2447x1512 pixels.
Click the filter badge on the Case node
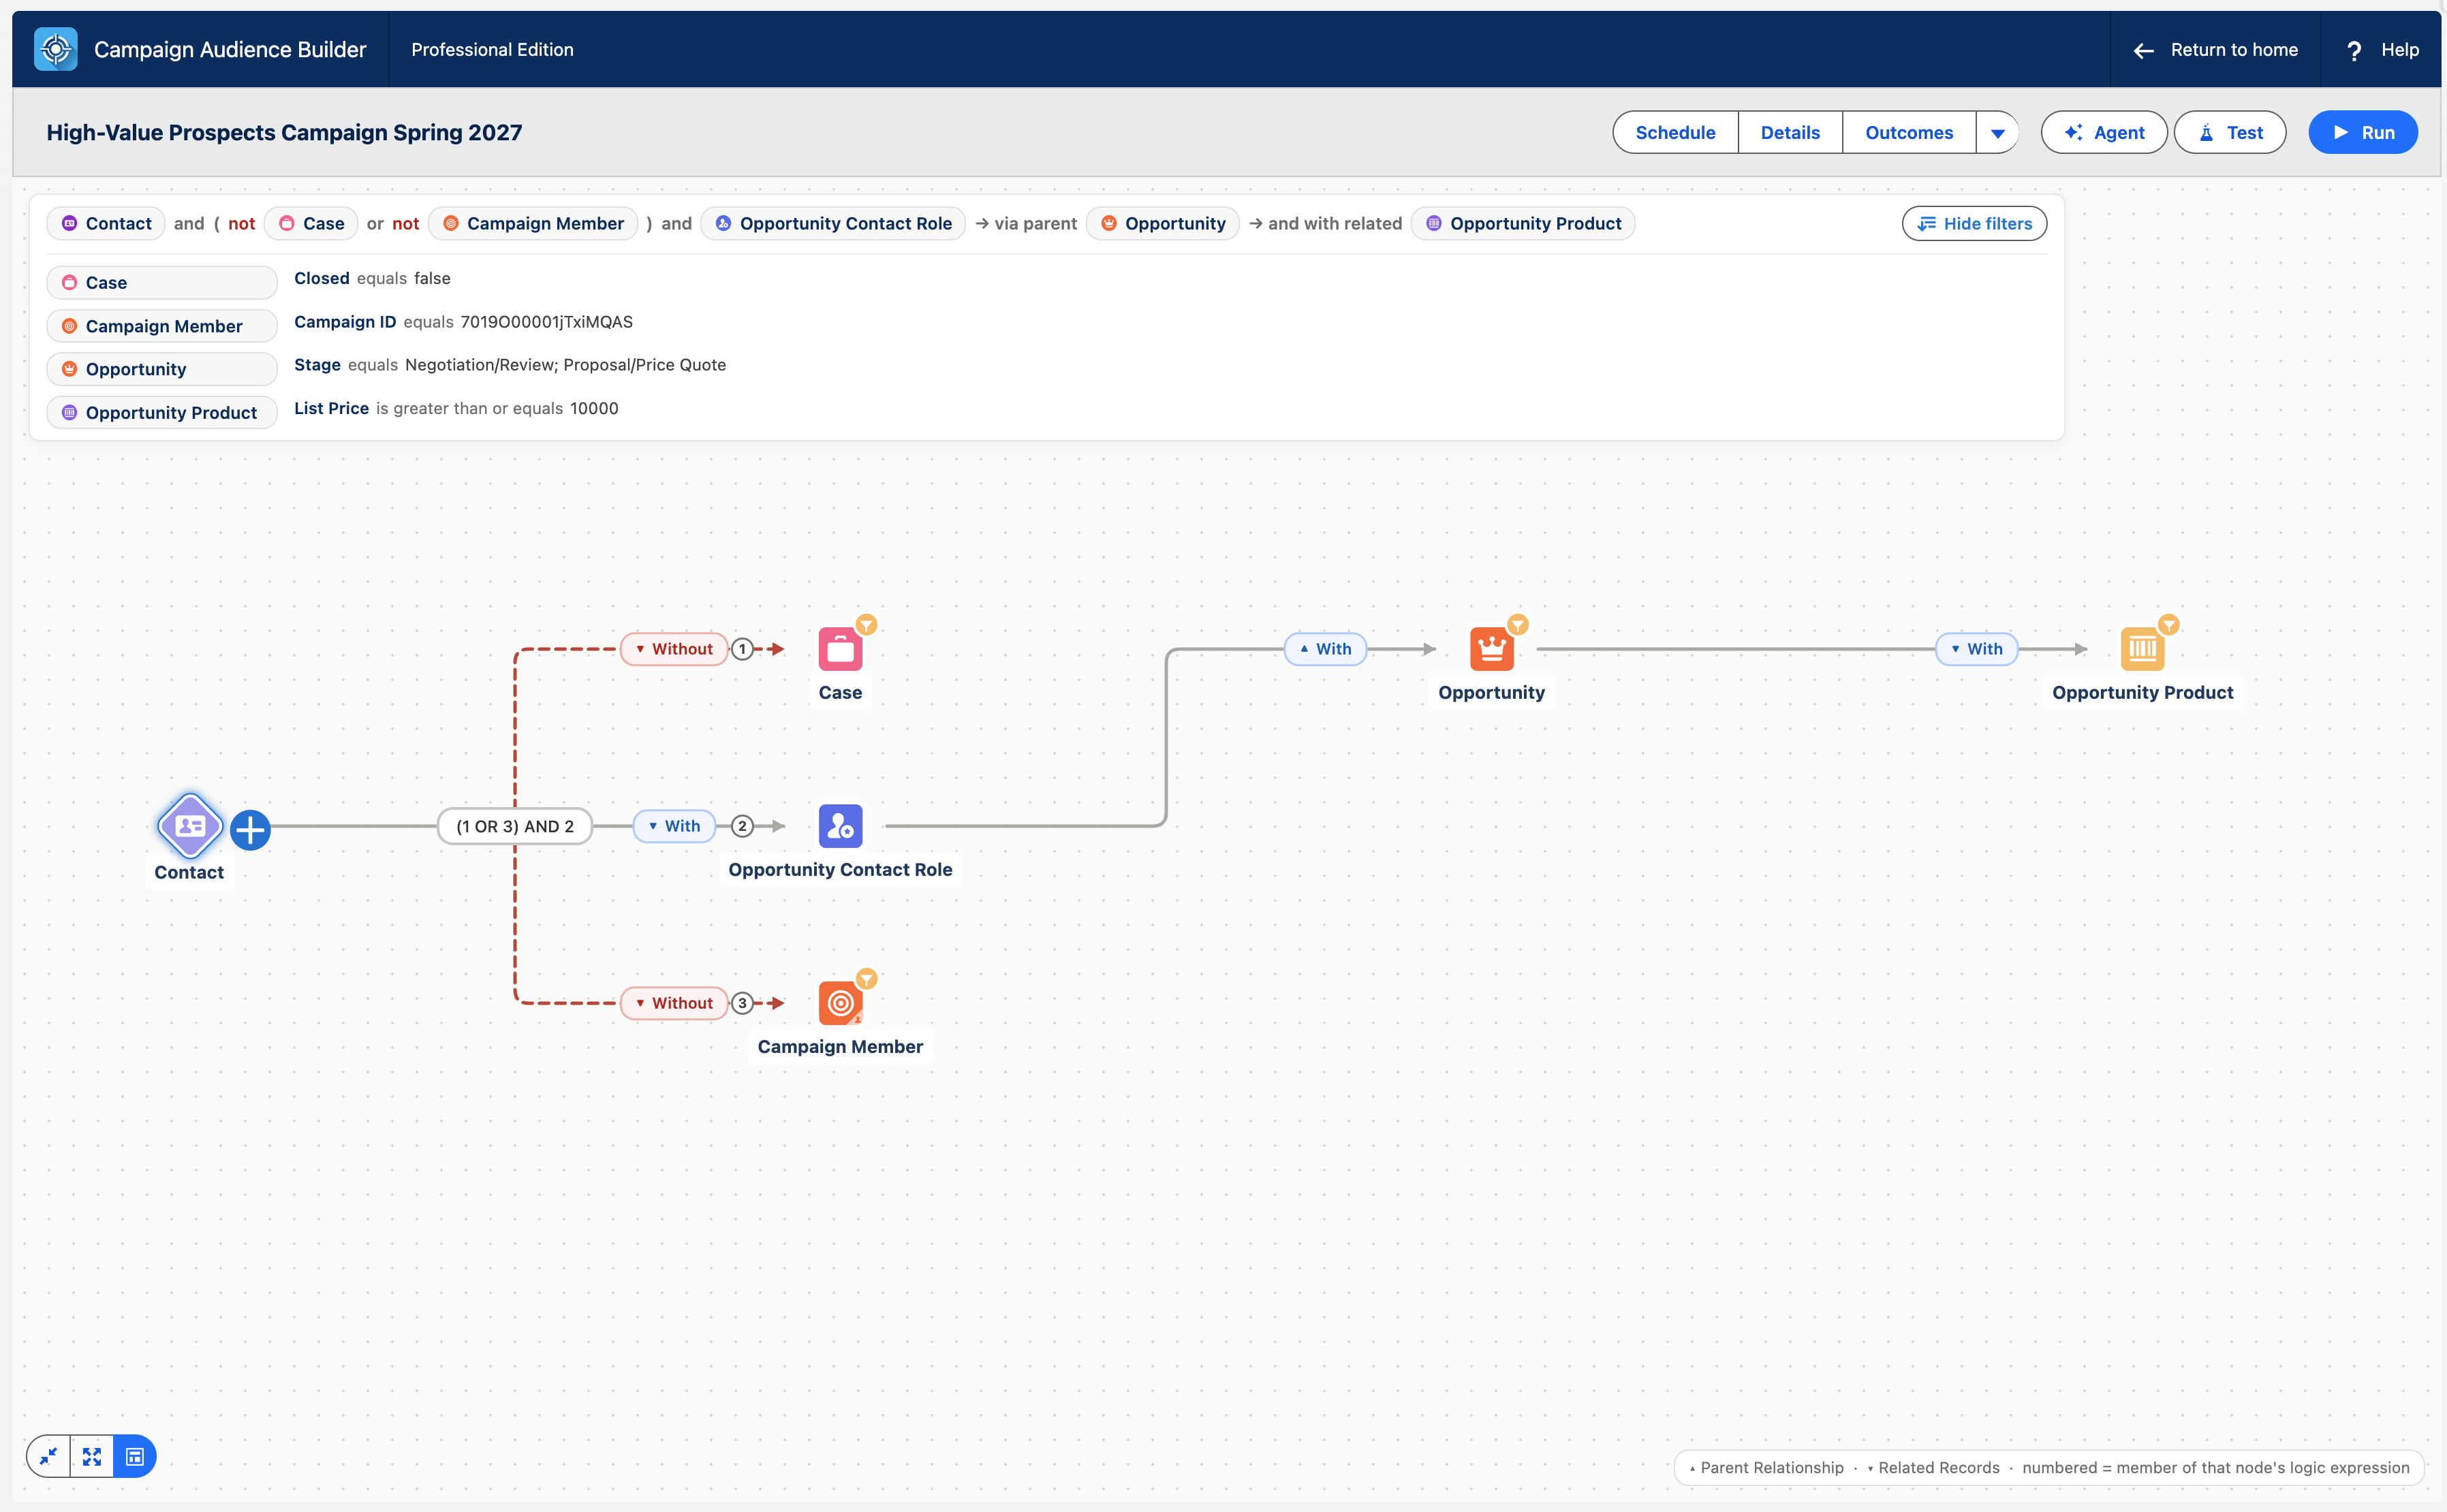867,625
